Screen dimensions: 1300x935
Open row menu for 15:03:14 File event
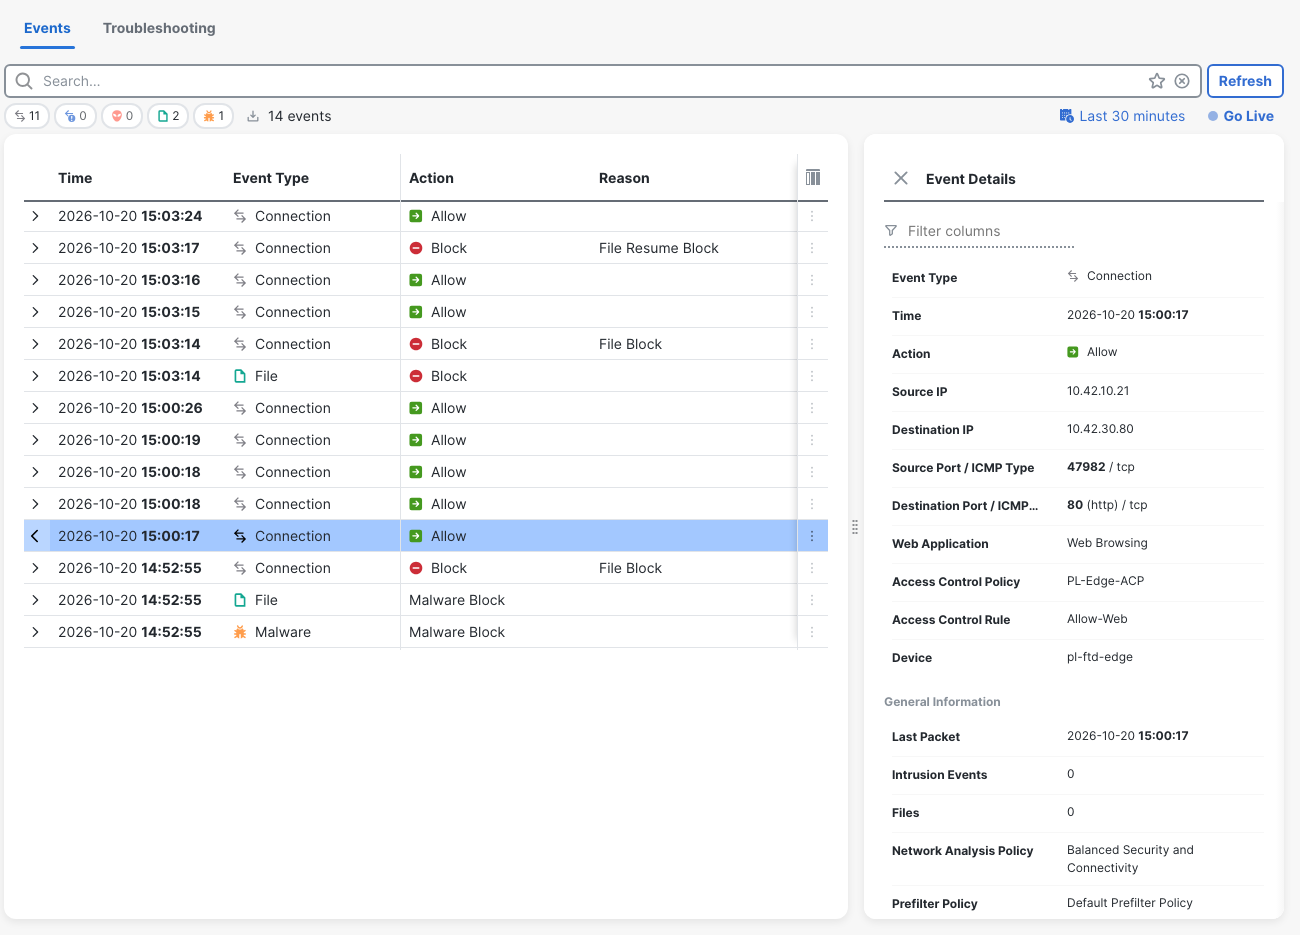pos(812,376)
